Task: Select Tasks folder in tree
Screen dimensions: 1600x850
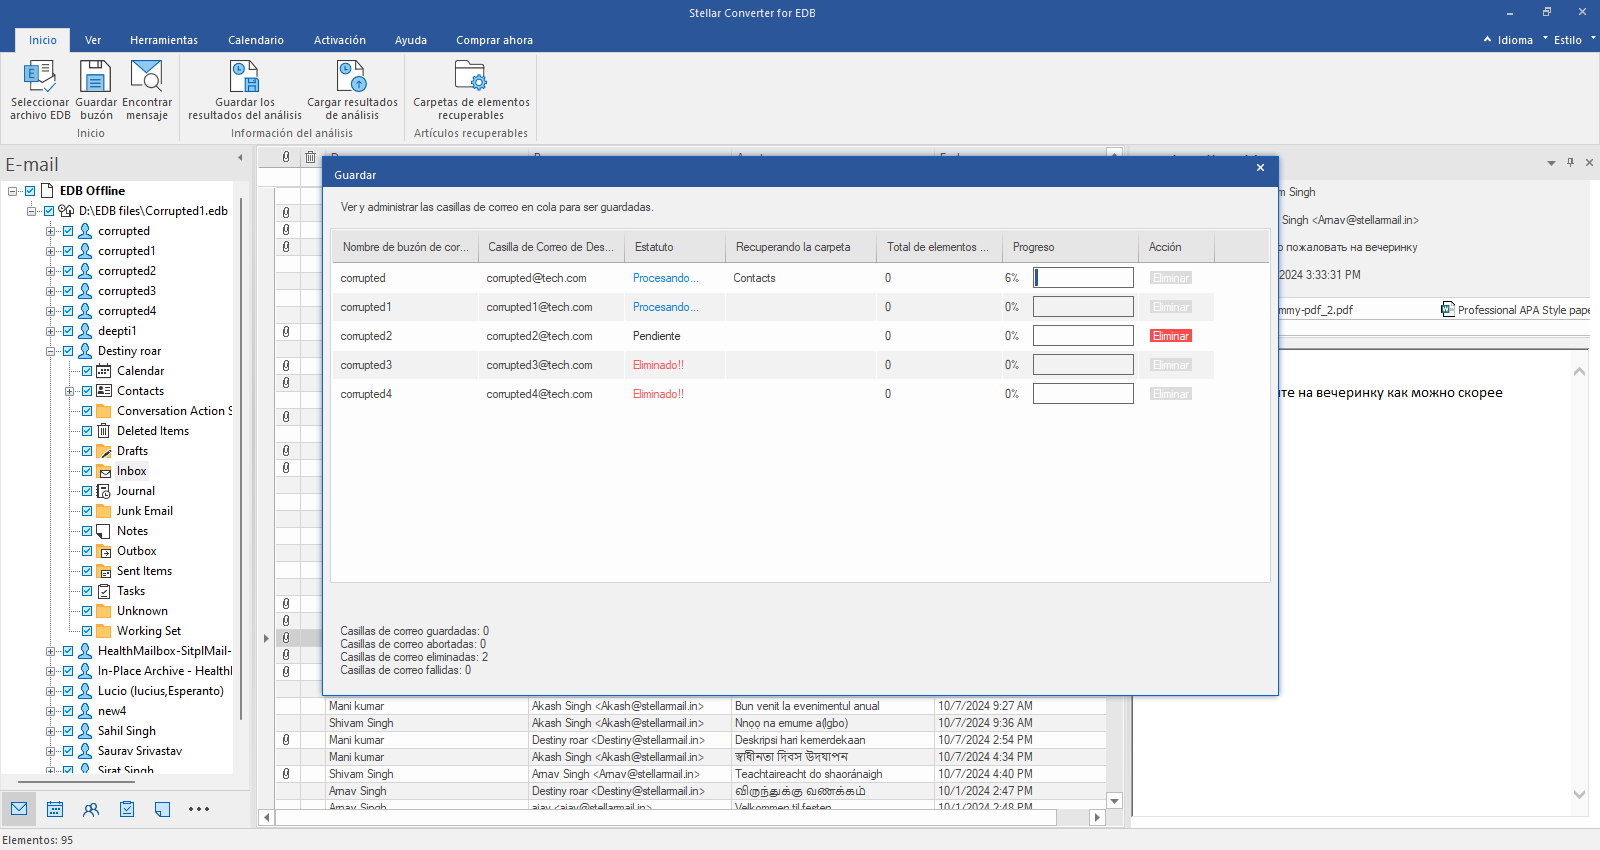Action: pos(131,591)
